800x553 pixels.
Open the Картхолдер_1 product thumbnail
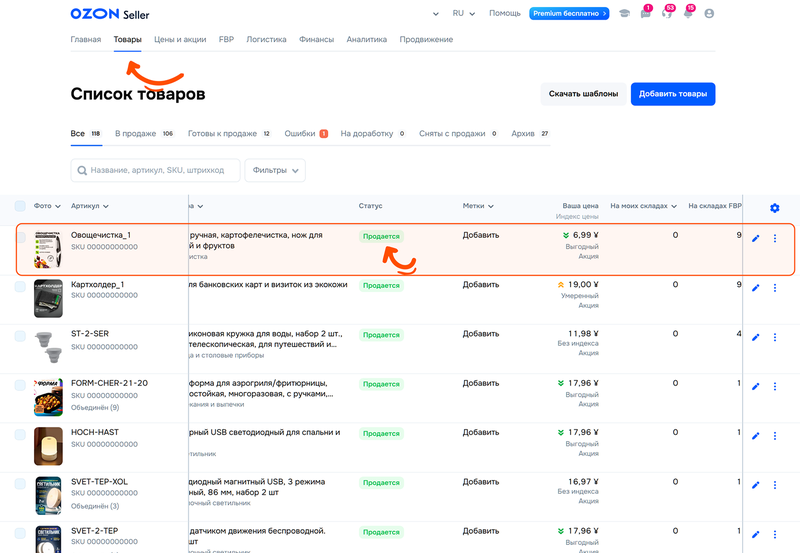coord(48,298)
